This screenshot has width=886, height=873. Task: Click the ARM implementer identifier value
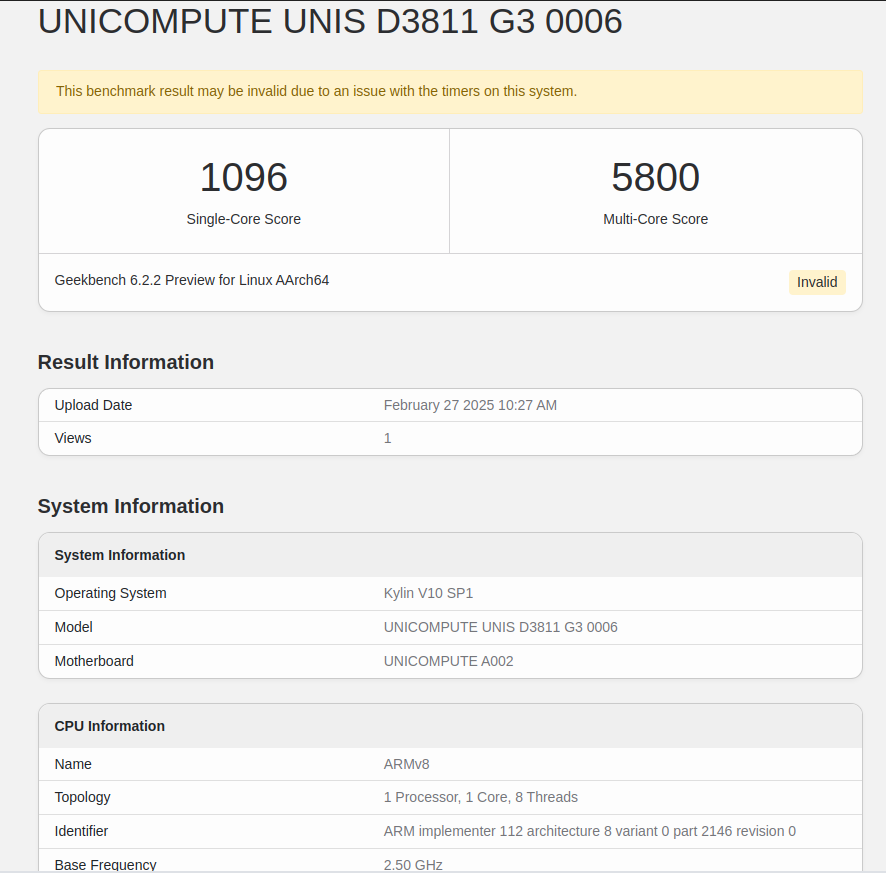pyautogui.click(x=589, y=831)
